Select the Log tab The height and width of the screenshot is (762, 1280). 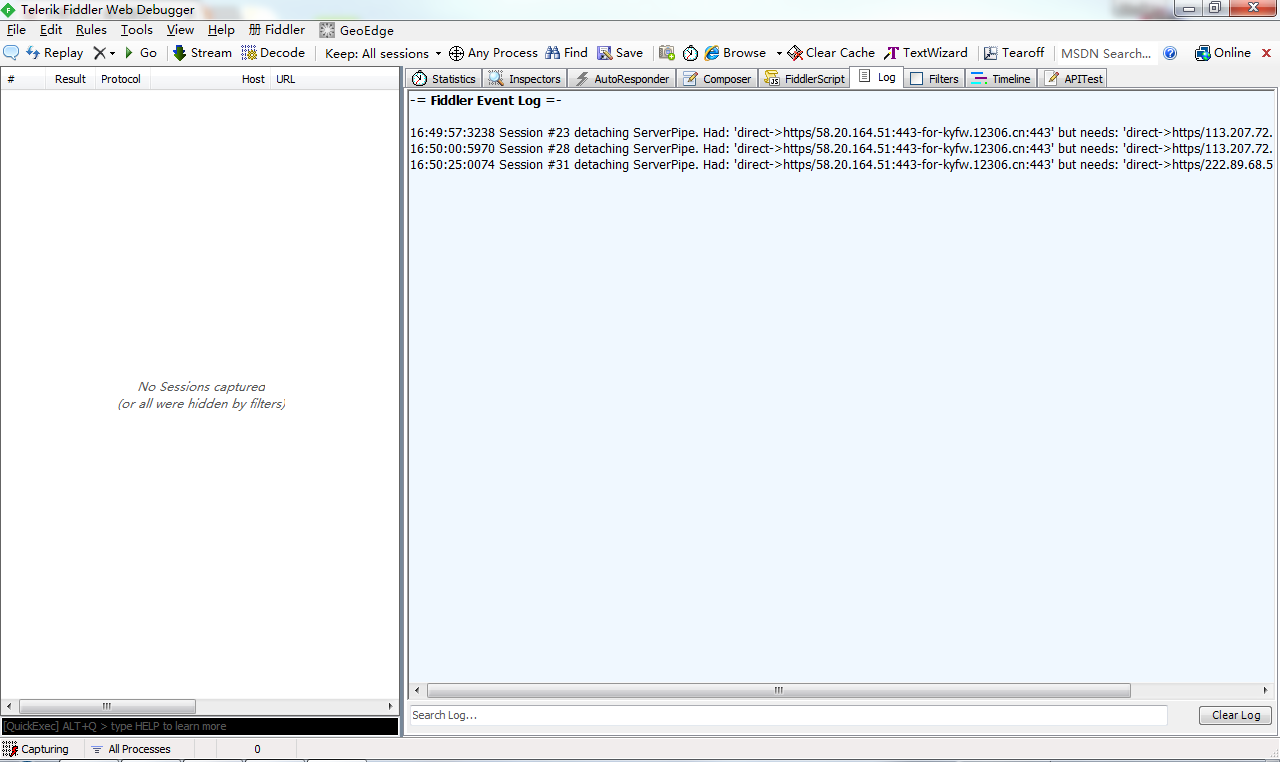[877, 77]
